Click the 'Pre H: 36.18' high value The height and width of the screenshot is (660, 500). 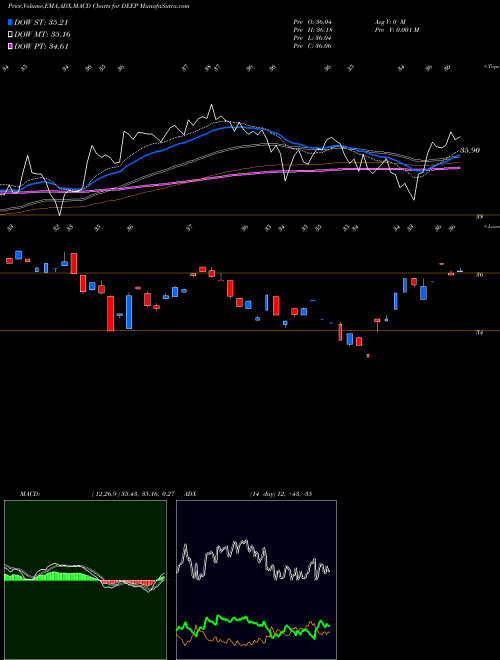[x=312, y=30]
